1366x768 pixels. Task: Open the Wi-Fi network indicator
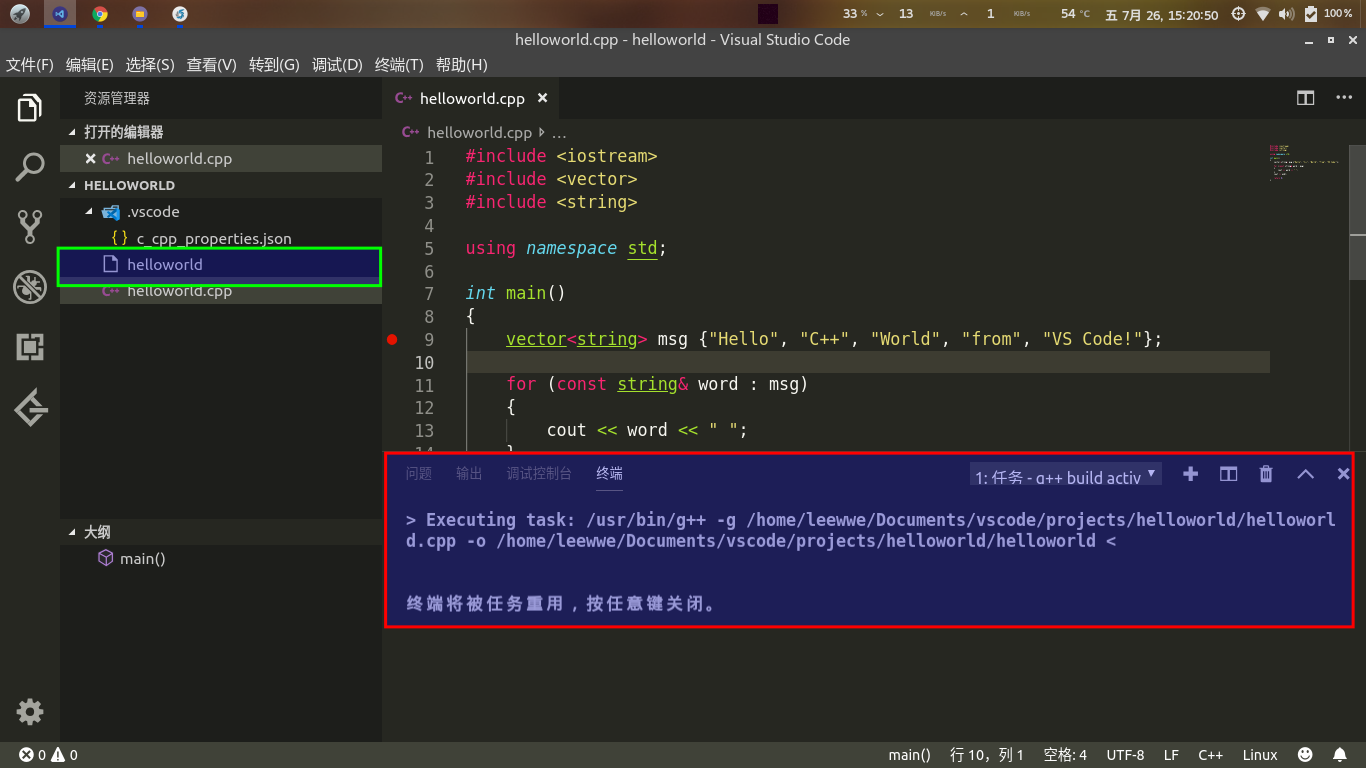(1263, 14)
